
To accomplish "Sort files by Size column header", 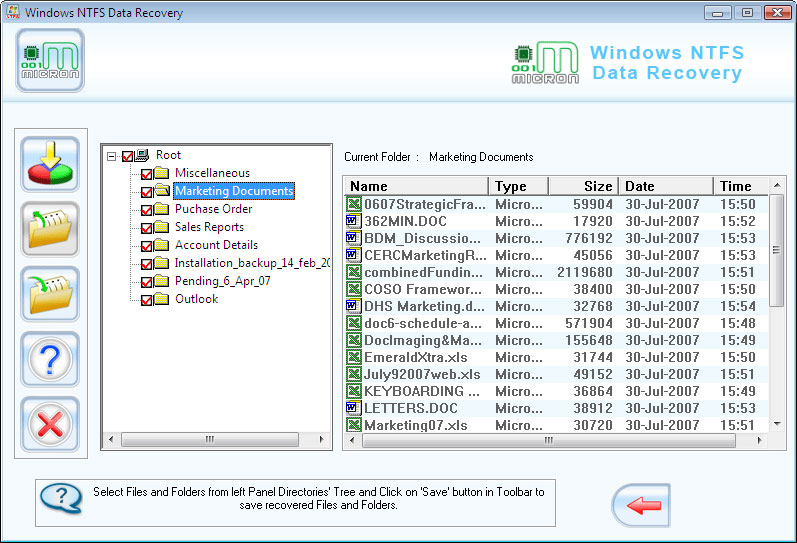I will 584,186.
